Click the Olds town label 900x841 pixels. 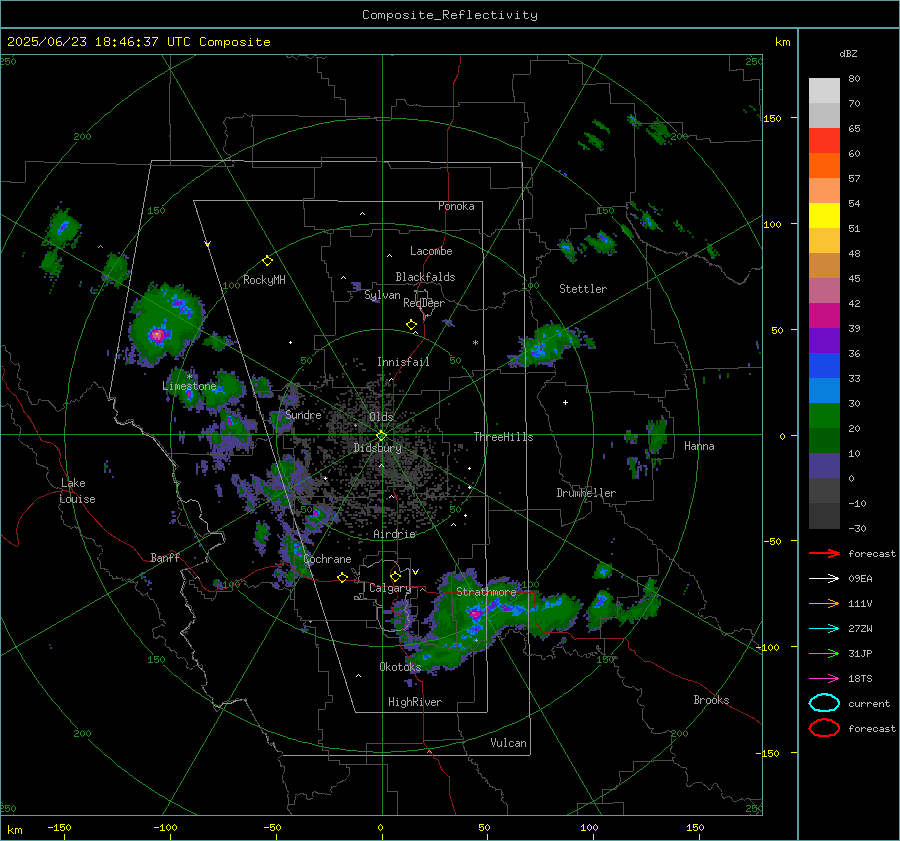[x=381, y=416]
